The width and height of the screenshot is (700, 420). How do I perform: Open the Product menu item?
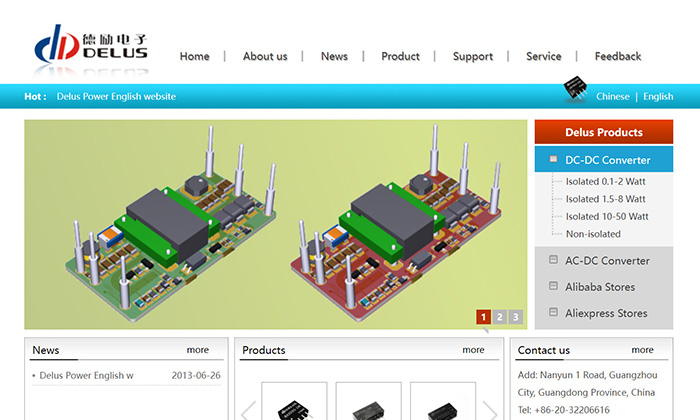pos(400,56)
